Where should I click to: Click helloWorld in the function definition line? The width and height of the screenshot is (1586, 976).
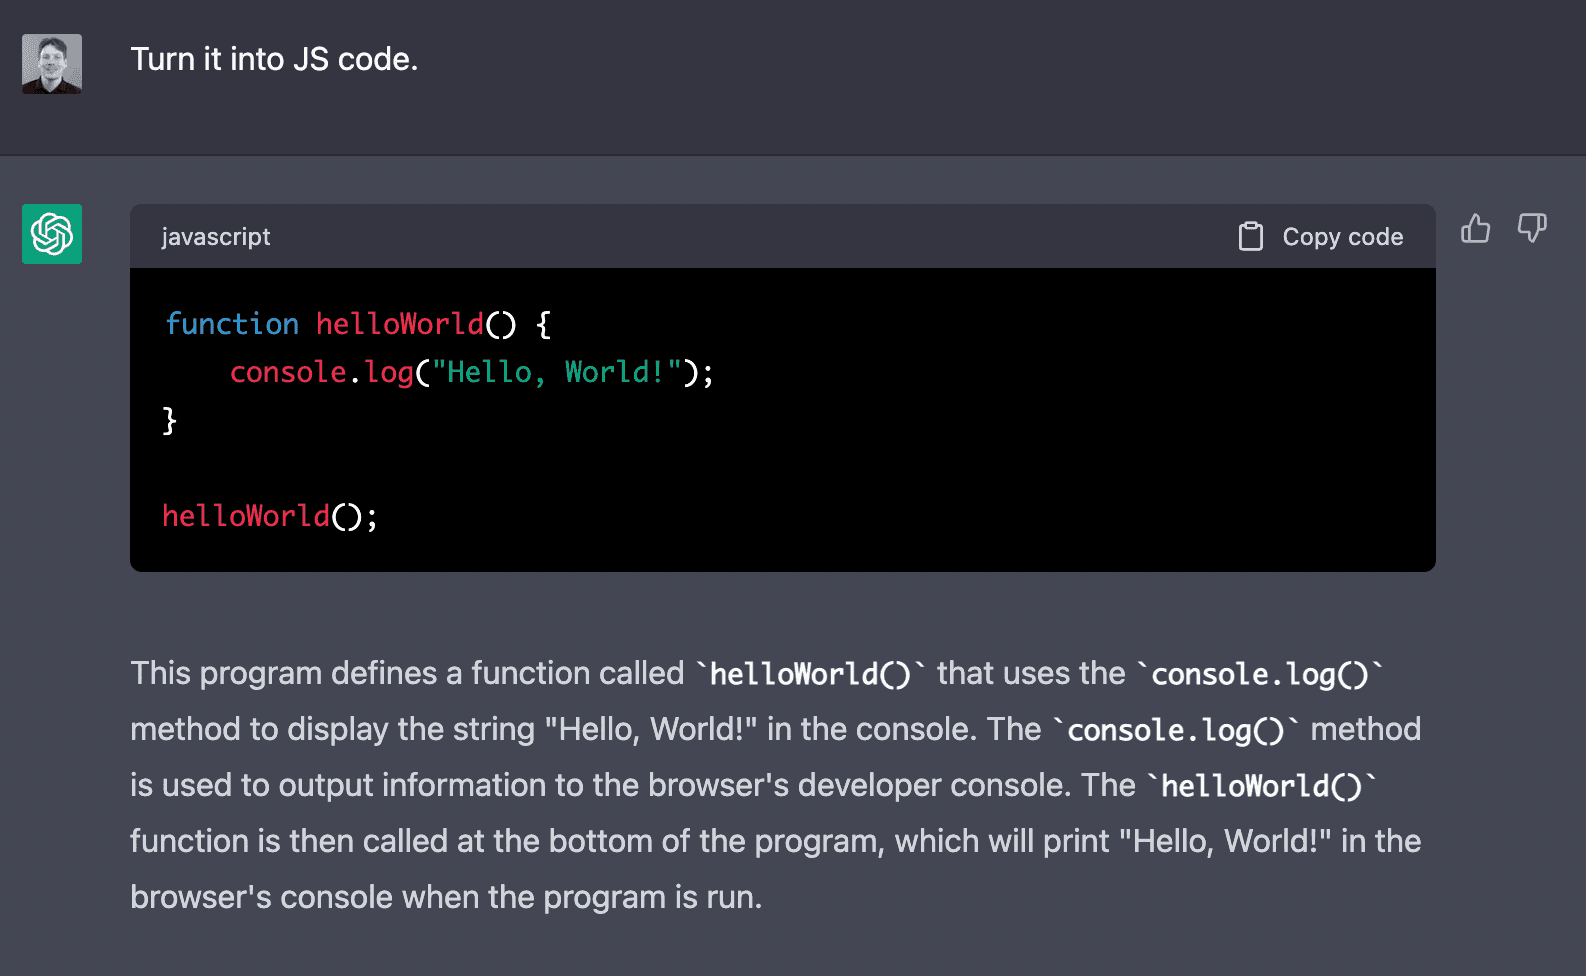tap(399, 324)
